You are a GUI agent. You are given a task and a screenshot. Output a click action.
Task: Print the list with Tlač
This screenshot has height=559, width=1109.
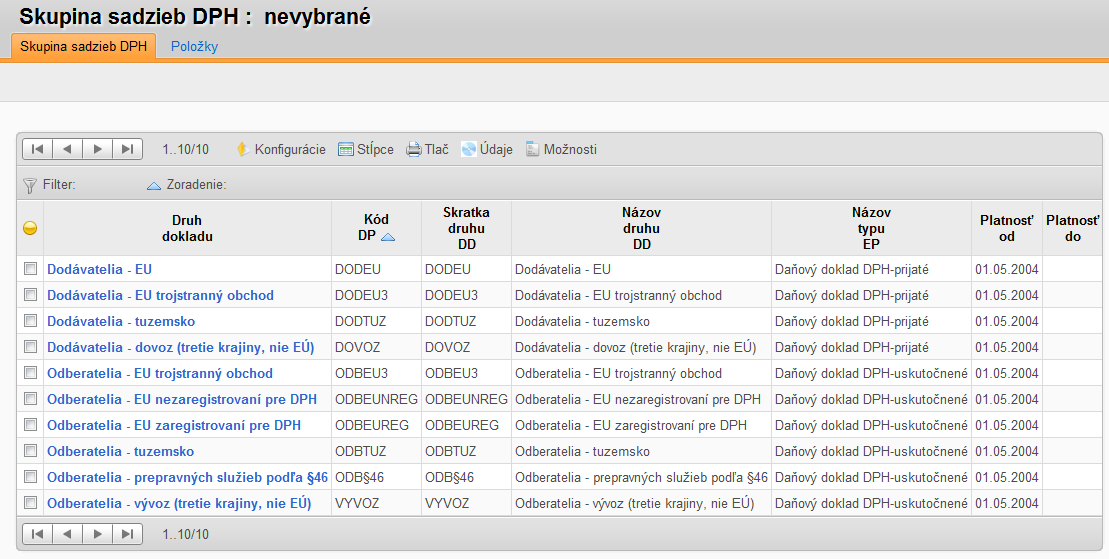[x=427, y=149]
